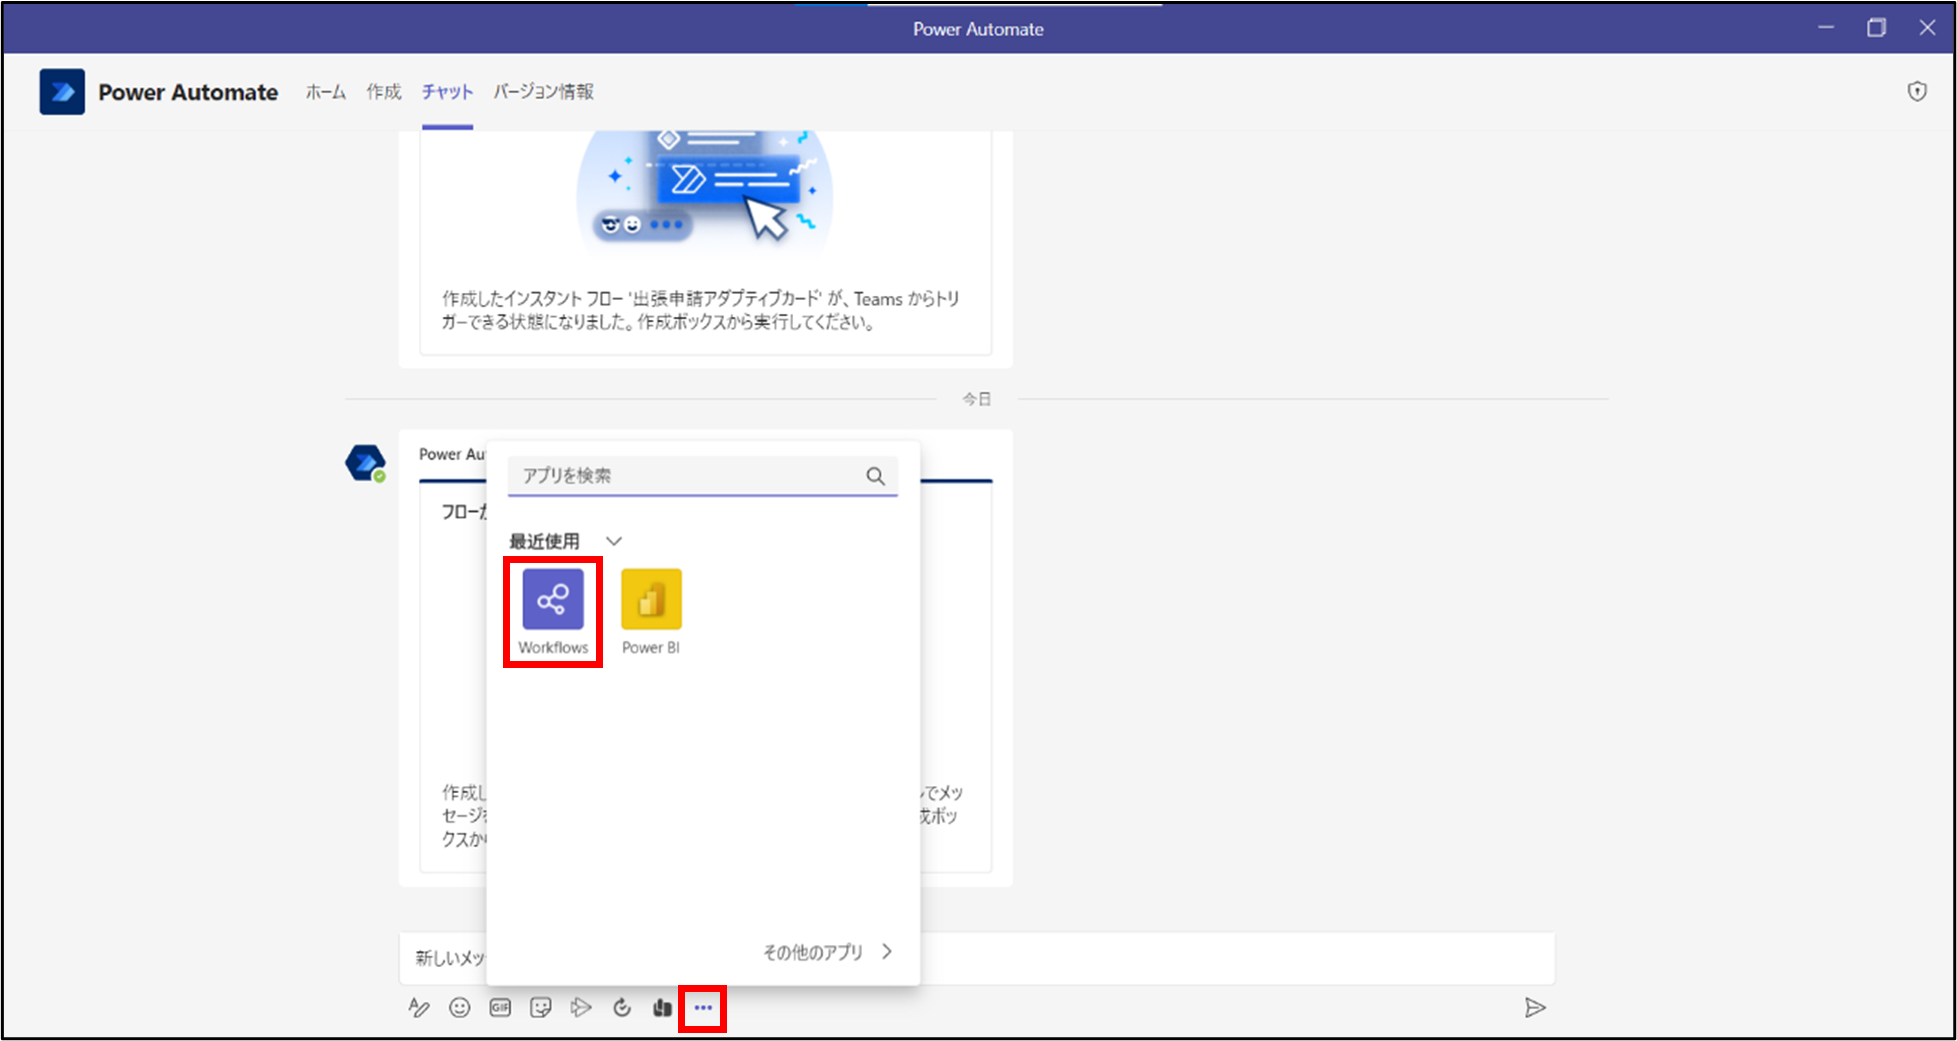Click the schedule send arrow icon
The image size is (1957, 1041).
(x=581, y=1008)
